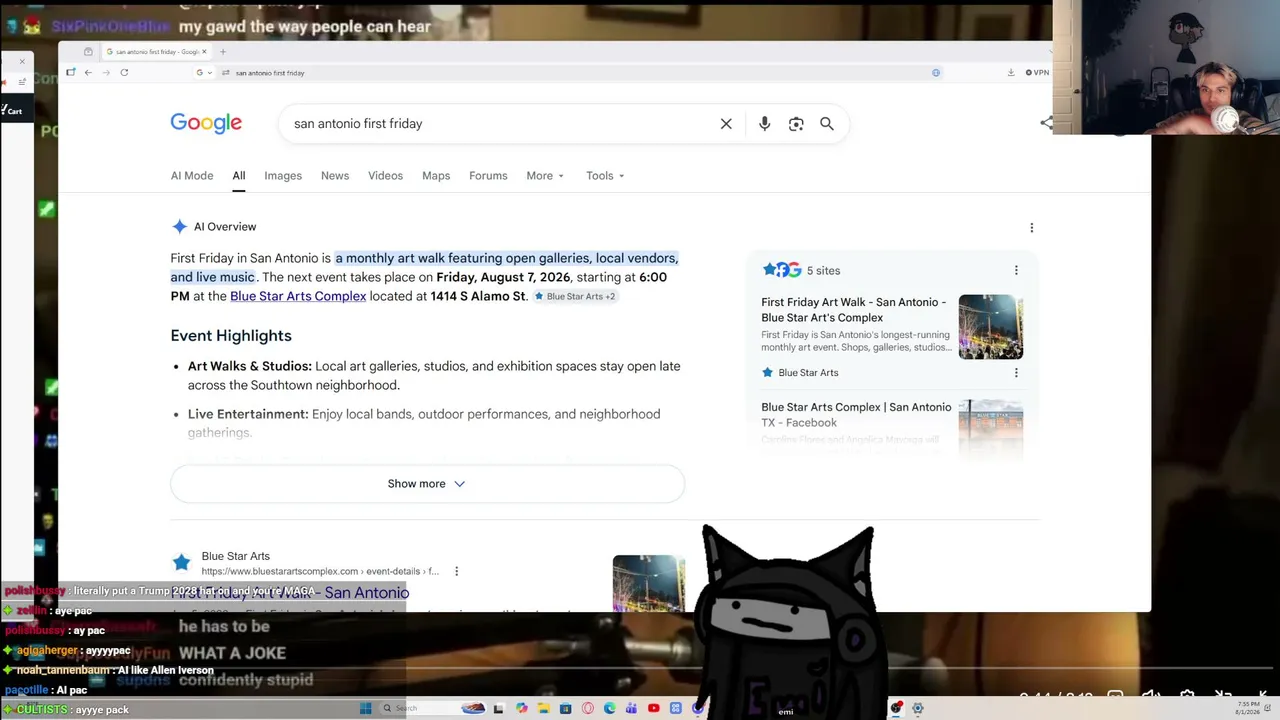This screenshot has width=1280, height=720.
Task: Select the All results tab
Action: (239, 176)
